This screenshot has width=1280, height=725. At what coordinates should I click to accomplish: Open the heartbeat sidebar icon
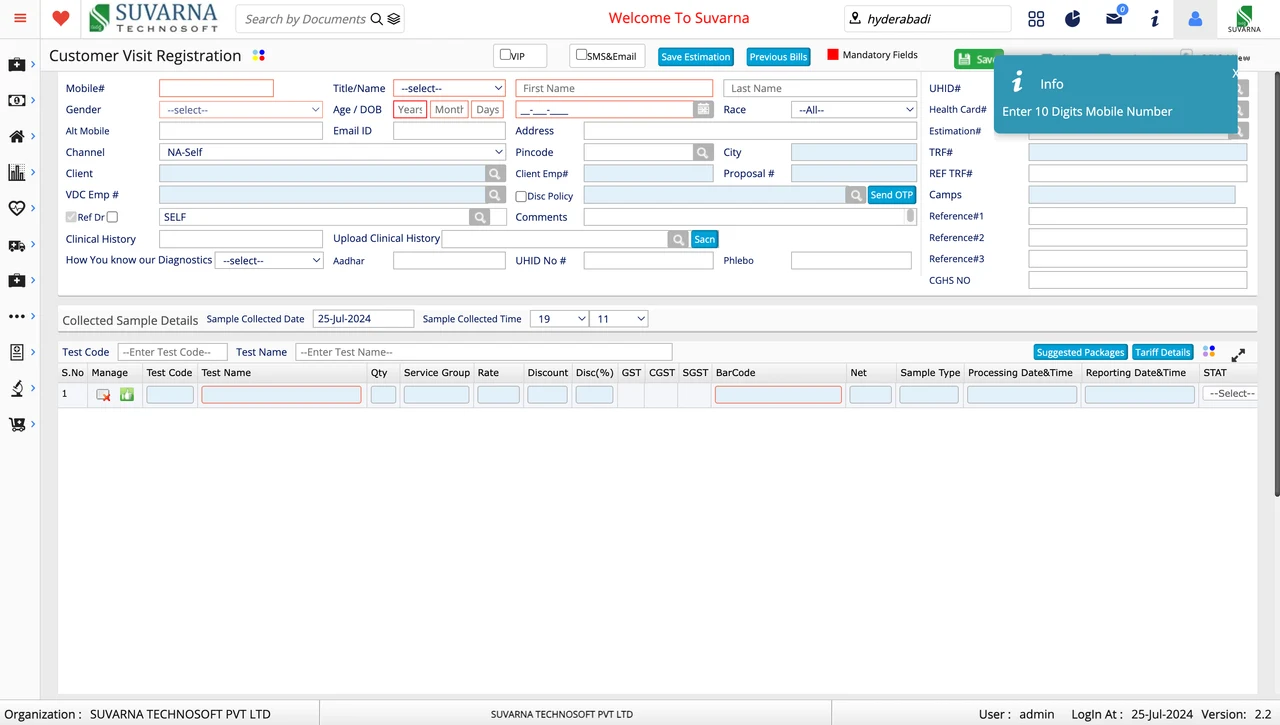coord(17,208)
